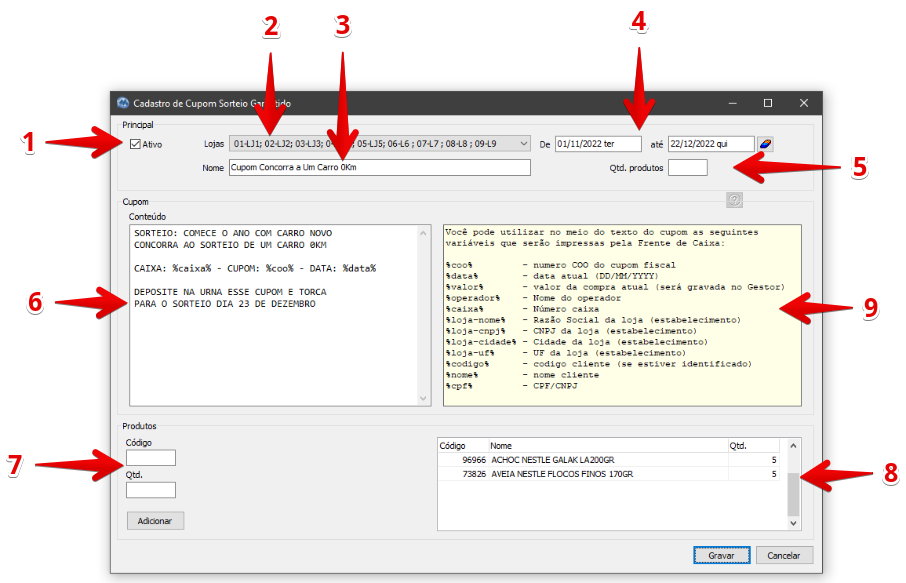
Task: Click the Adicionar button
Action: click(155, 521)
